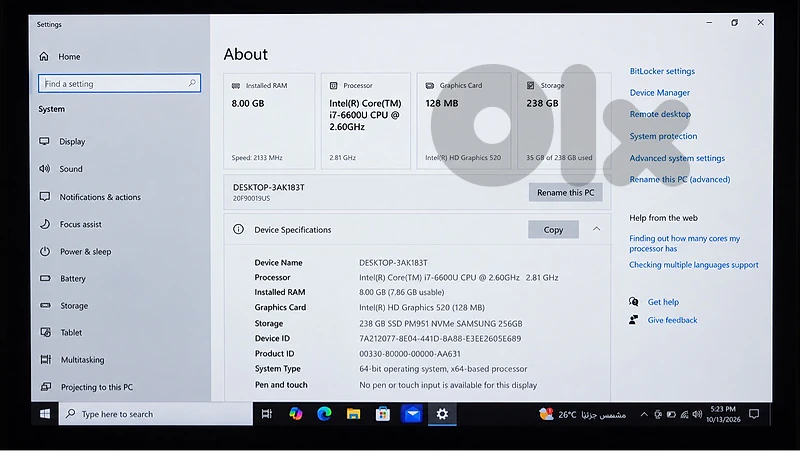
Task: Open Task View from the taskbar
Action: (x=267, y=414)
